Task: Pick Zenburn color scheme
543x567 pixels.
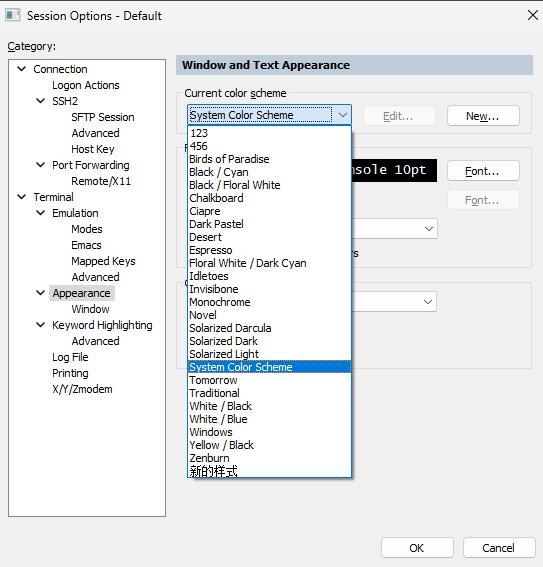Action: click(x=269, y=458)
